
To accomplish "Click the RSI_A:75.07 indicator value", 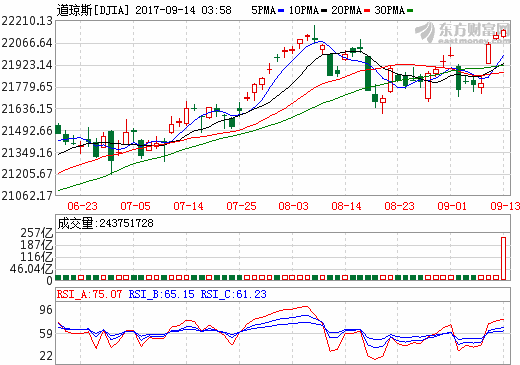I will (89, 294).
